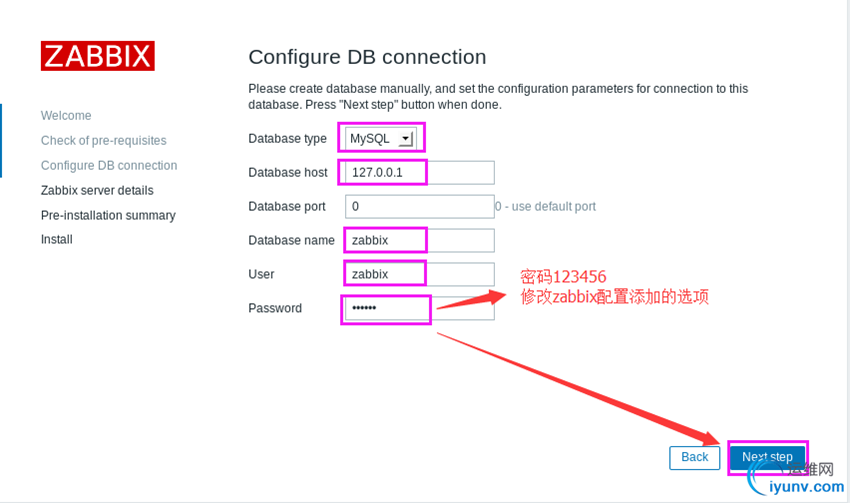This screenshot has height=503, width=850.
Task: Go to the Welcome setup step
Action: [x=66, y=116]
